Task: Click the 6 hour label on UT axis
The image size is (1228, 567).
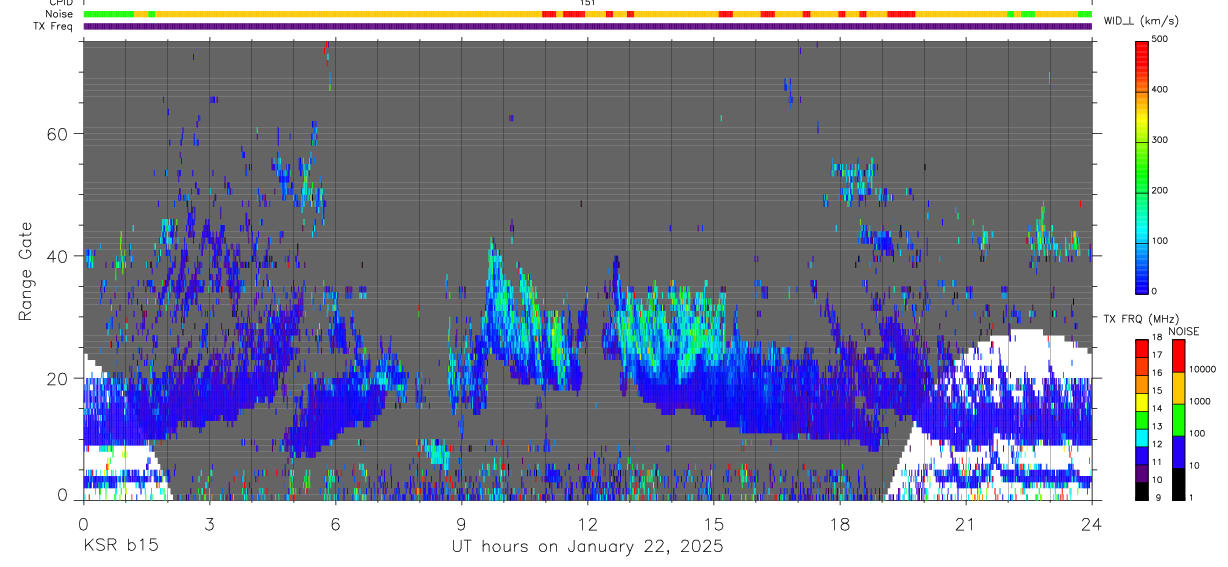Action: (335, 523)
